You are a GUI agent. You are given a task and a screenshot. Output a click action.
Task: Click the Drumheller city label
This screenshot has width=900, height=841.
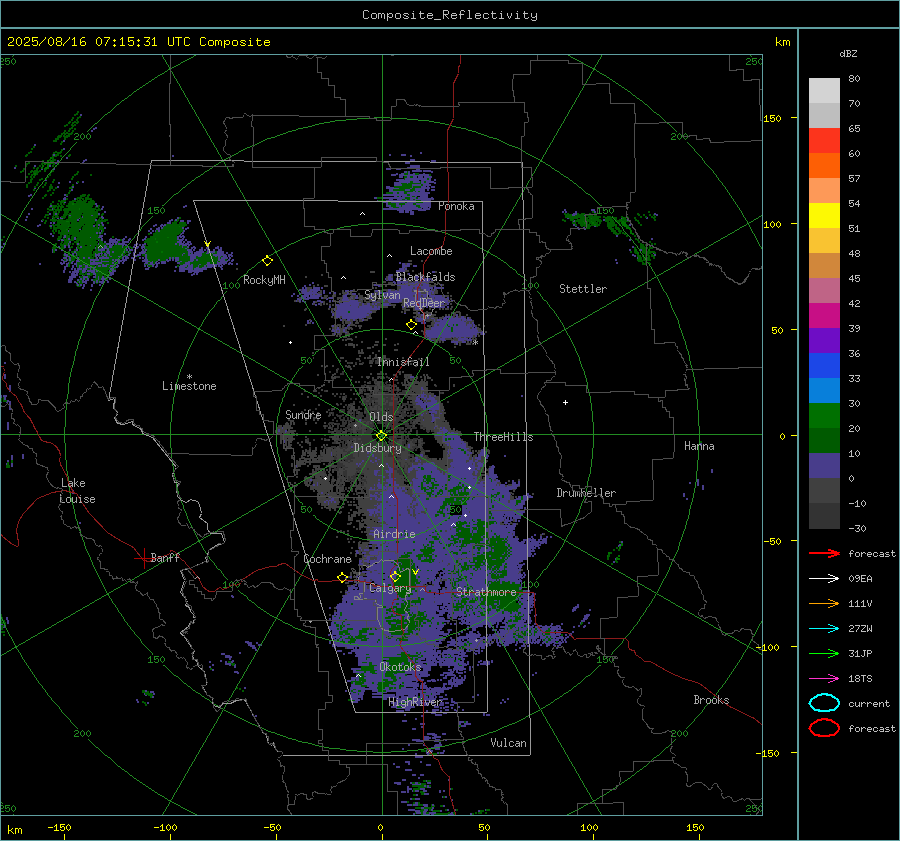click(586, 493)
